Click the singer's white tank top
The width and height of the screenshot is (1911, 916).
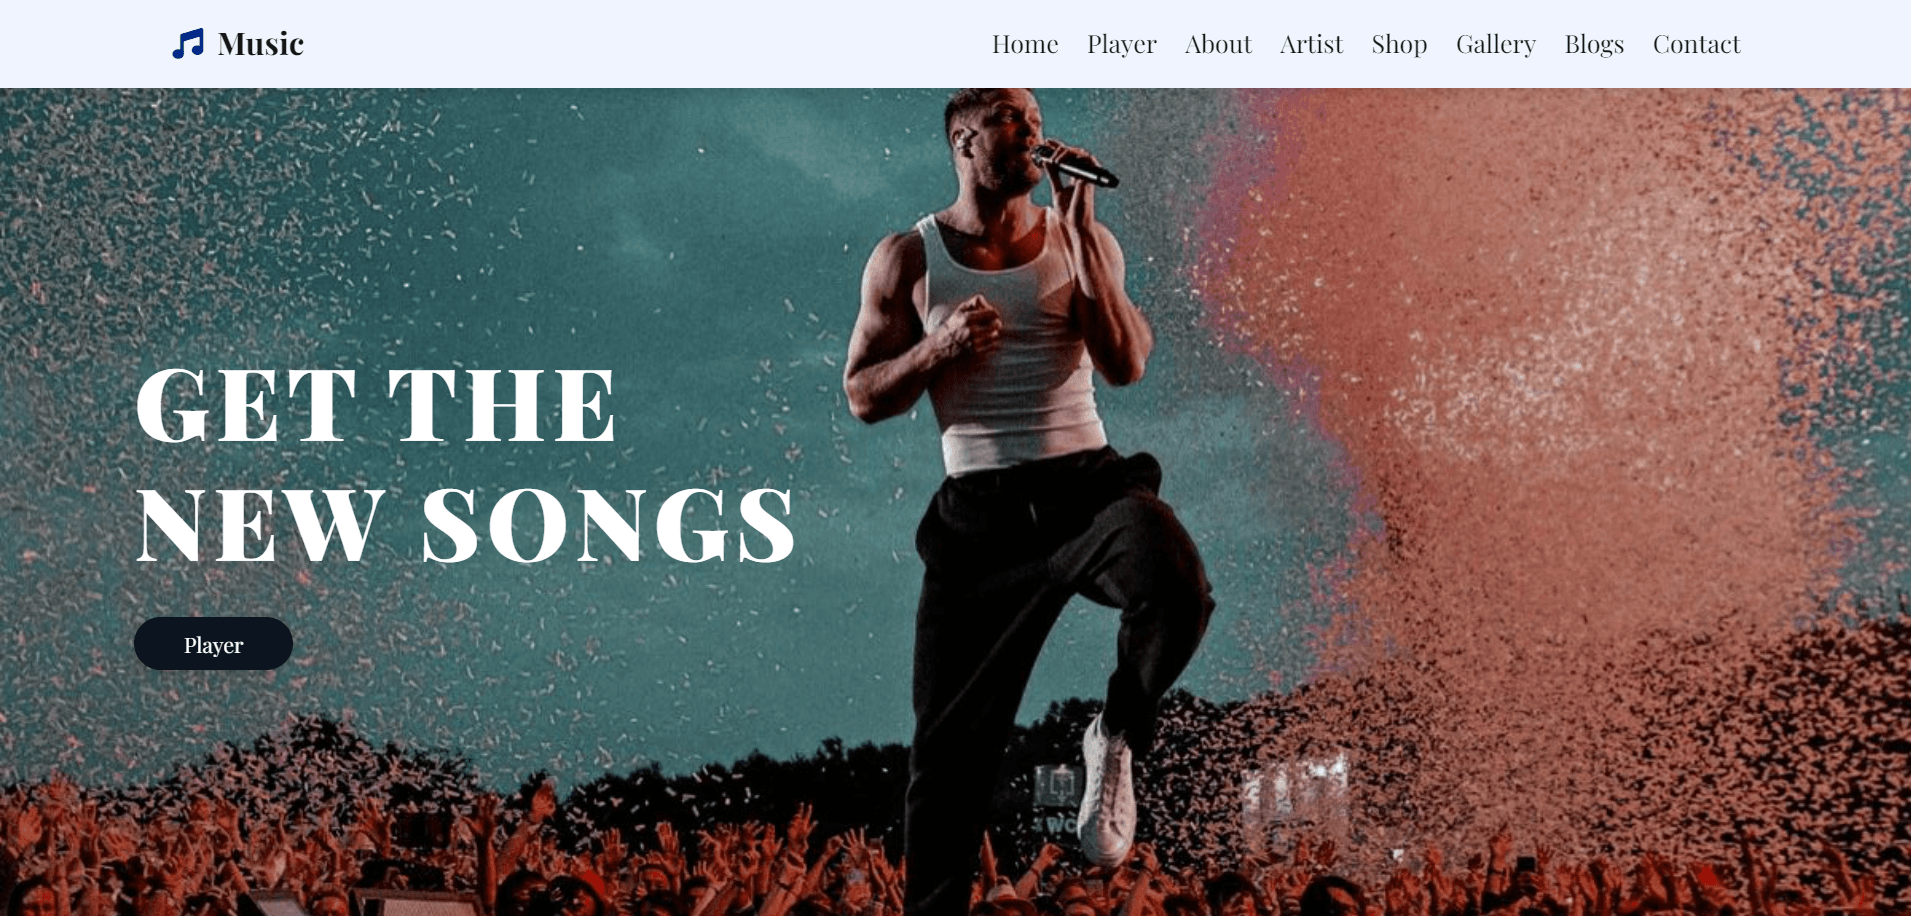[1010, 345]
